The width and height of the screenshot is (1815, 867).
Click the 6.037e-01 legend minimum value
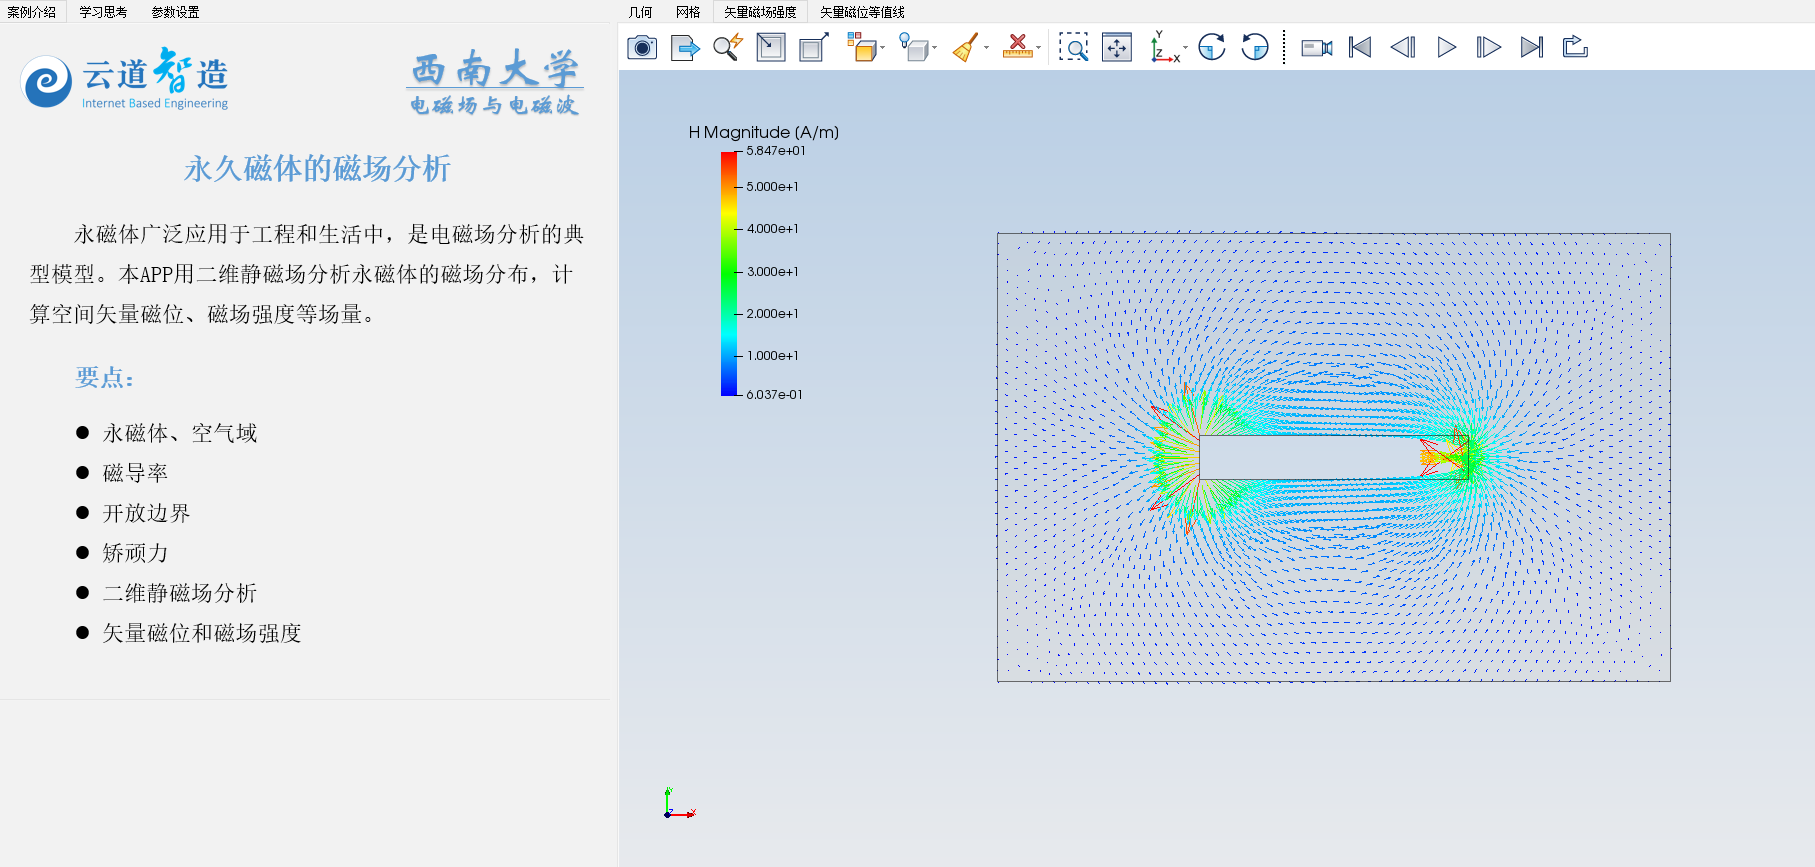point(774,395)
